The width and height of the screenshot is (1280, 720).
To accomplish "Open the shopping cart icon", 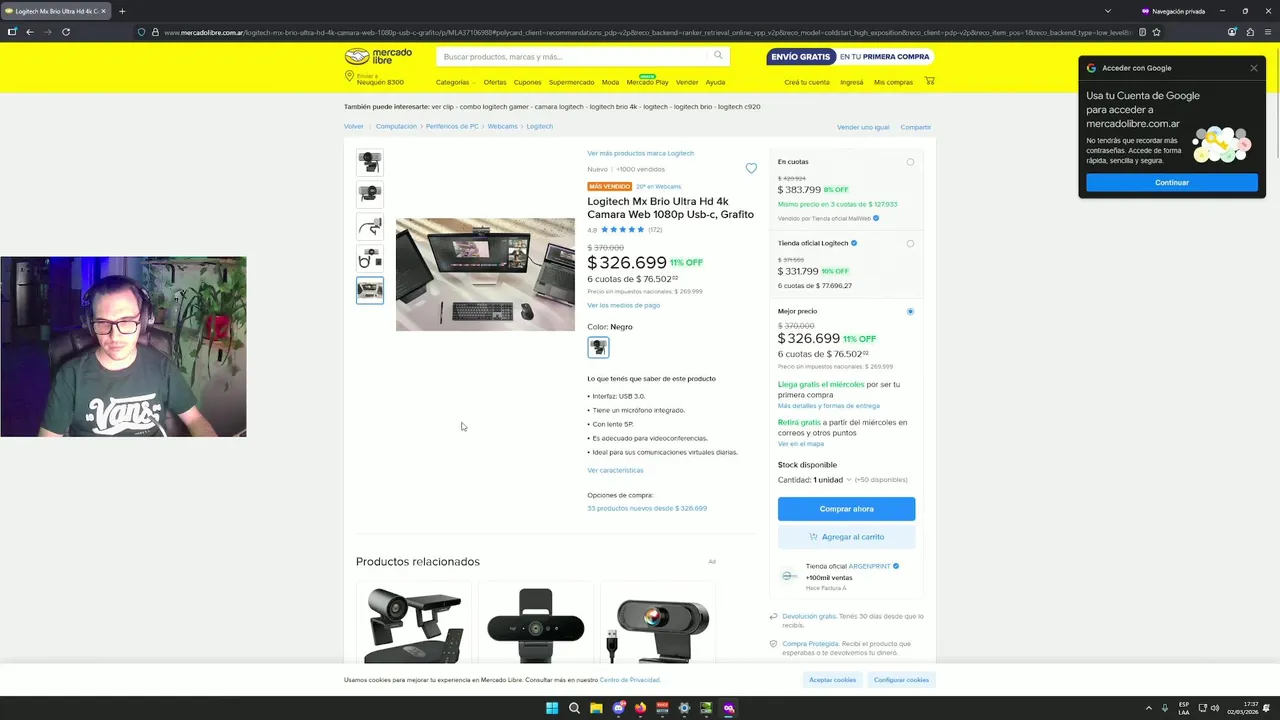I will click(929, 81).
